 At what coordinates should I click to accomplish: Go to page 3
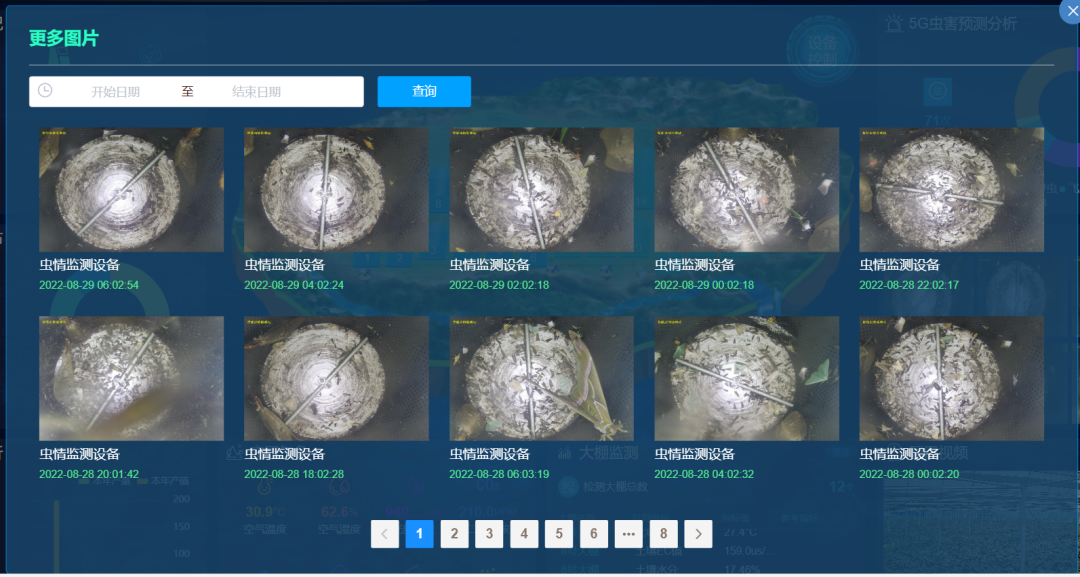click(x=489, y=534)
